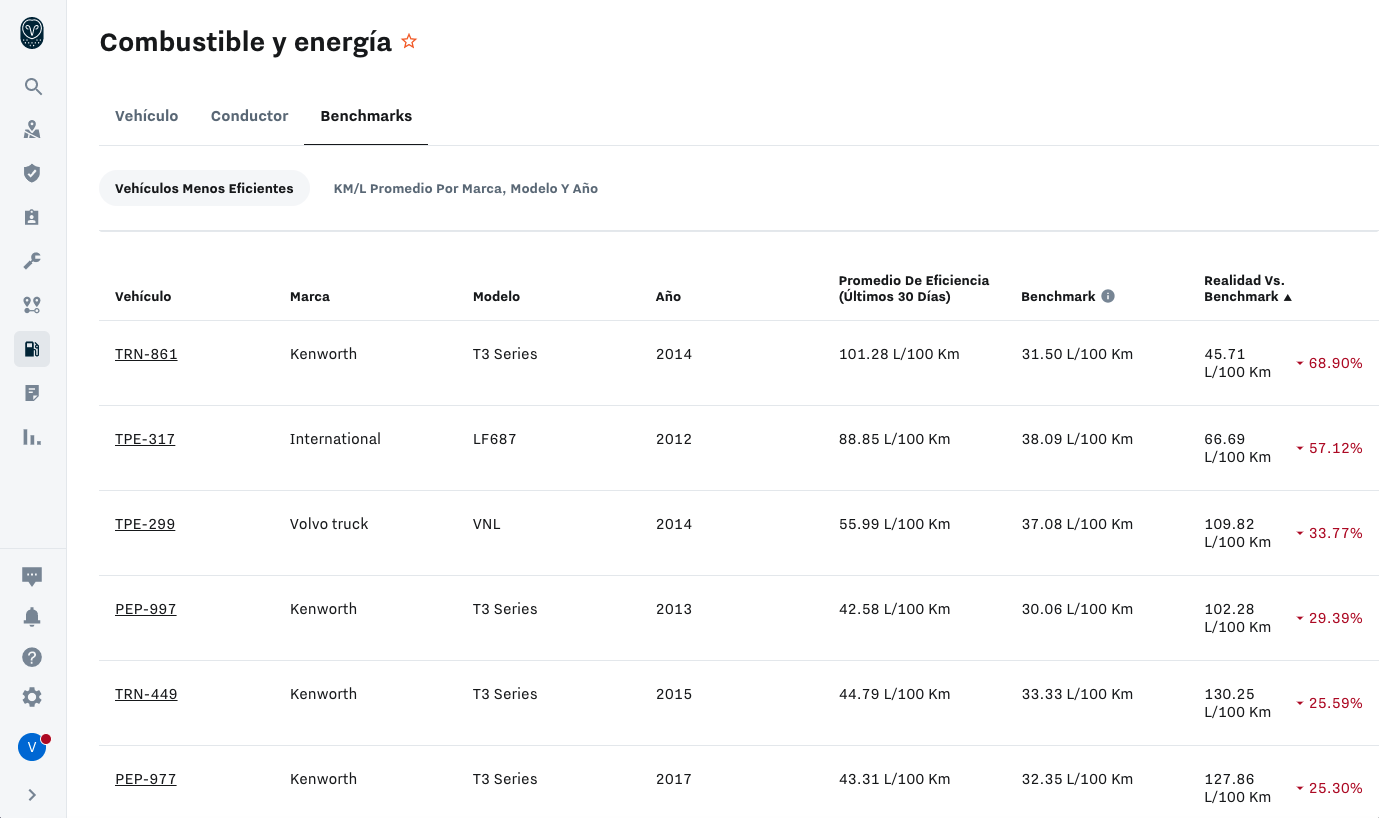Sort by Realidad Vs. Benchmark column
Image resolution: width=1379 pixels, height=818 pixels.
tap(1248, 289)
